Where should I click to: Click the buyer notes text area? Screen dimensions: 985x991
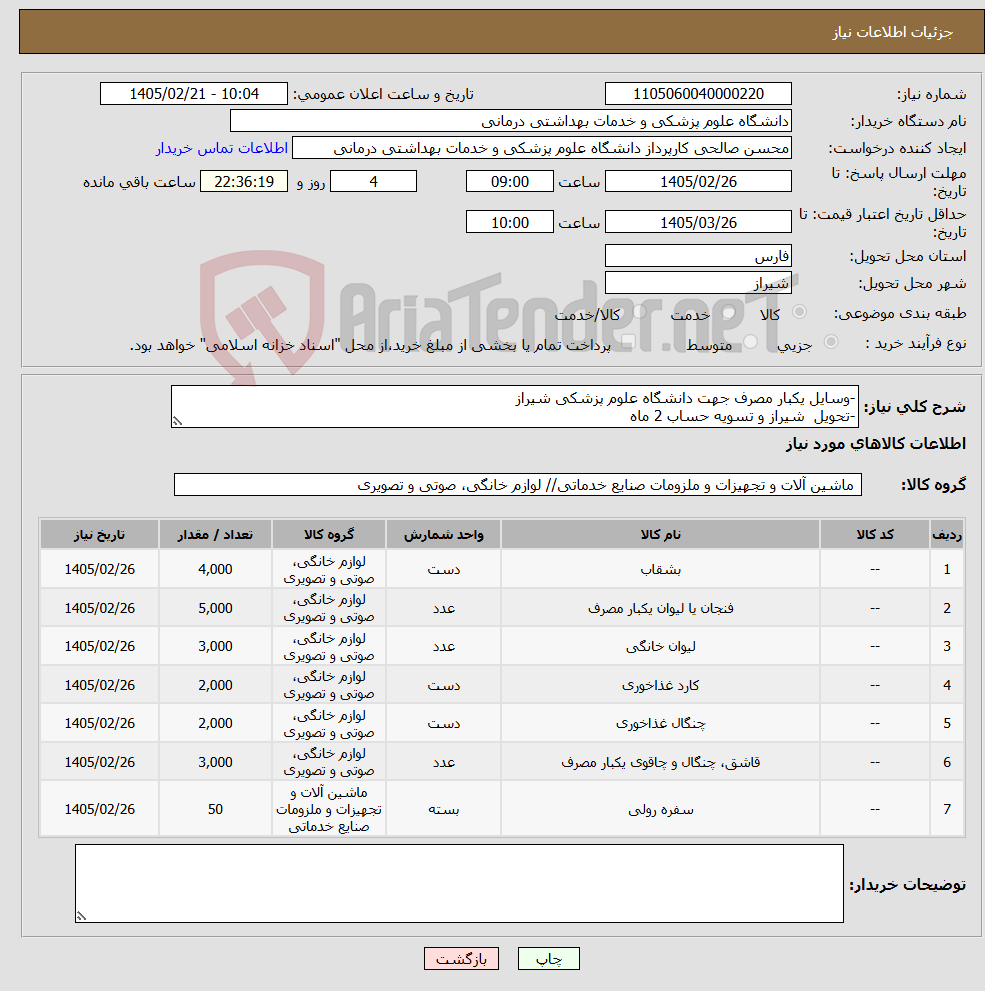(x=459, y=884)
